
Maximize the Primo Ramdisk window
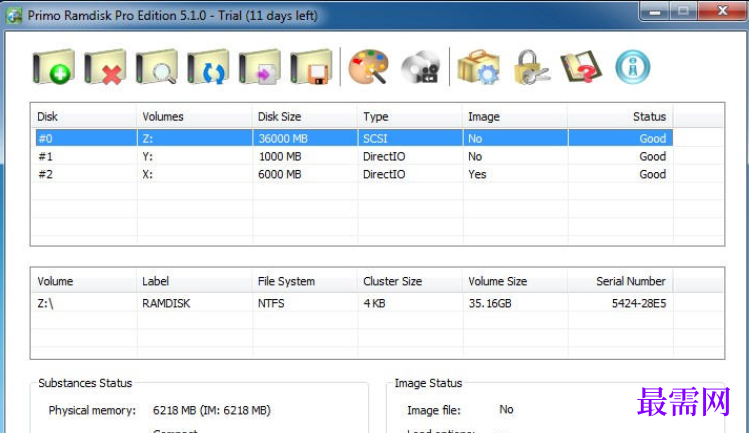click(683, 11)
